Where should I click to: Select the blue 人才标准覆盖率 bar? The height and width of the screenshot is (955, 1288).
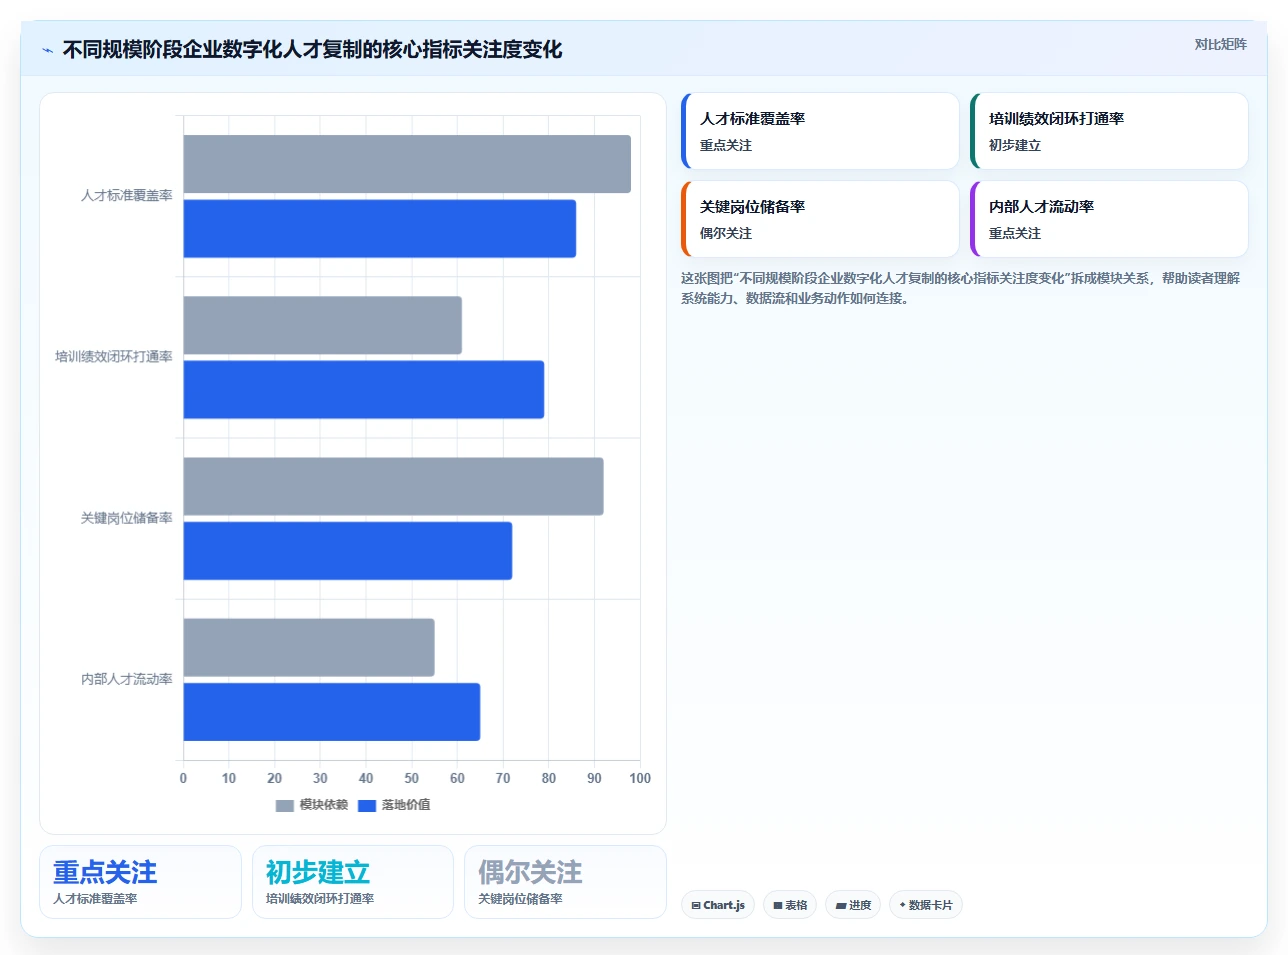[380, 229]
